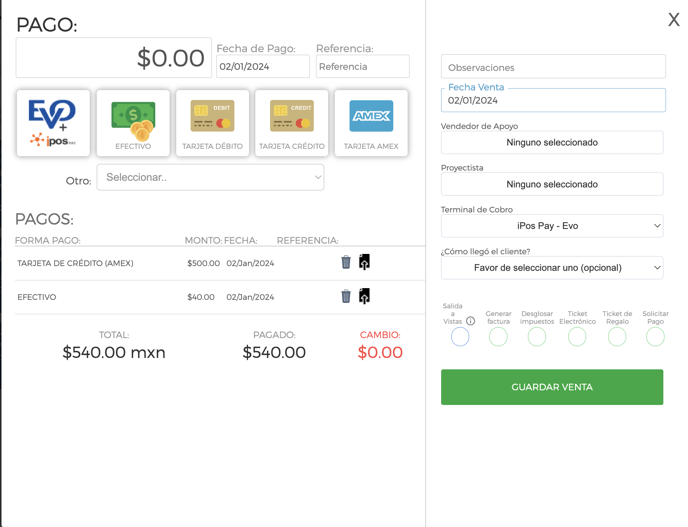Screen dimensions: 688x527
Task: Click upload icon for AMEX payment
Action: pos(364,262)
